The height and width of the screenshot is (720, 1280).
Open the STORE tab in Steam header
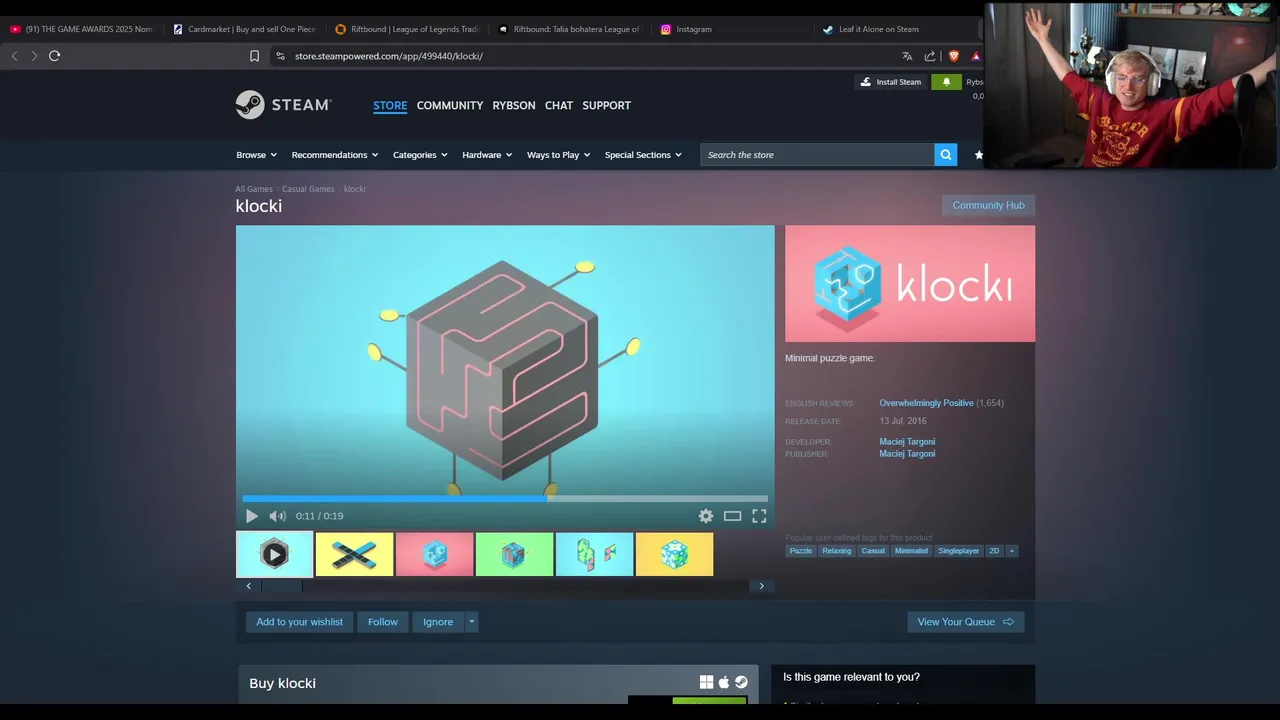pos(390,105)
